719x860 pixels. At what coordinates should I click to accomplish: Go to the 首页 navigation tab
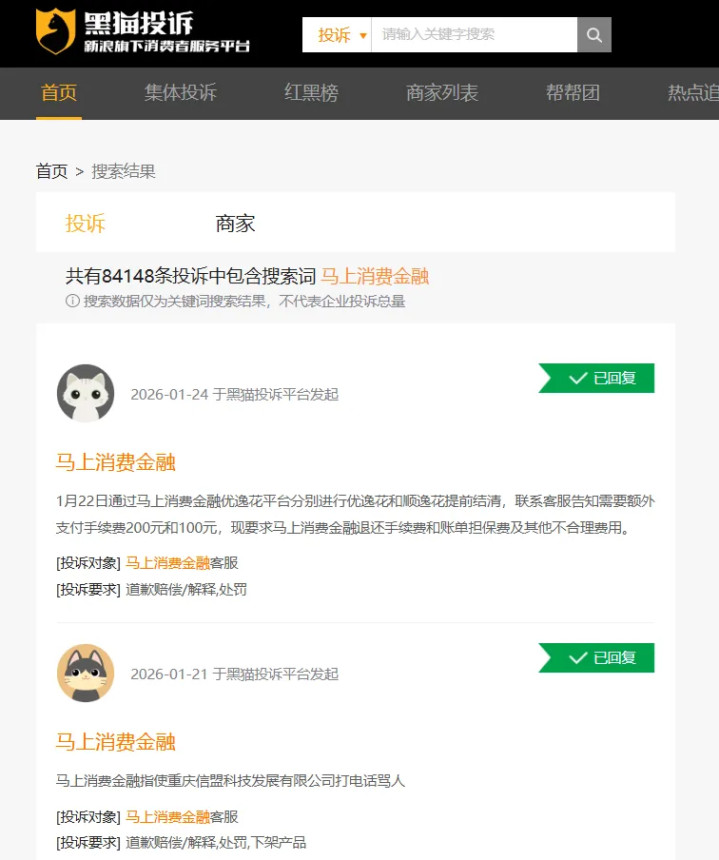59,93
